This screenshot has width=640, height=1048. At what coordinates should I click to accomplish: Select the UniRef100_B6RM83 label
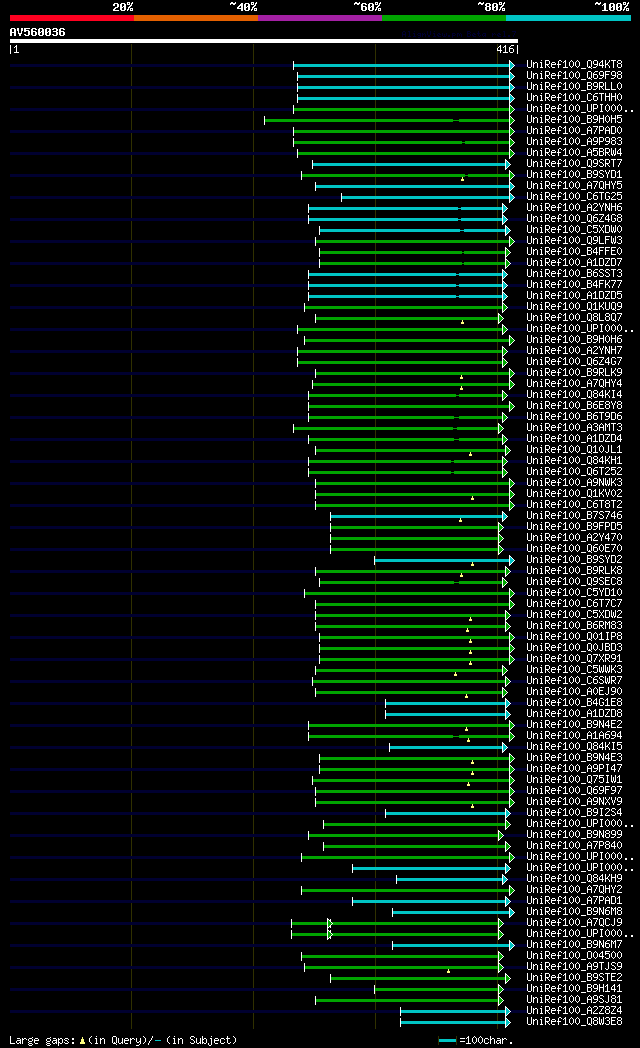point(574,626)
